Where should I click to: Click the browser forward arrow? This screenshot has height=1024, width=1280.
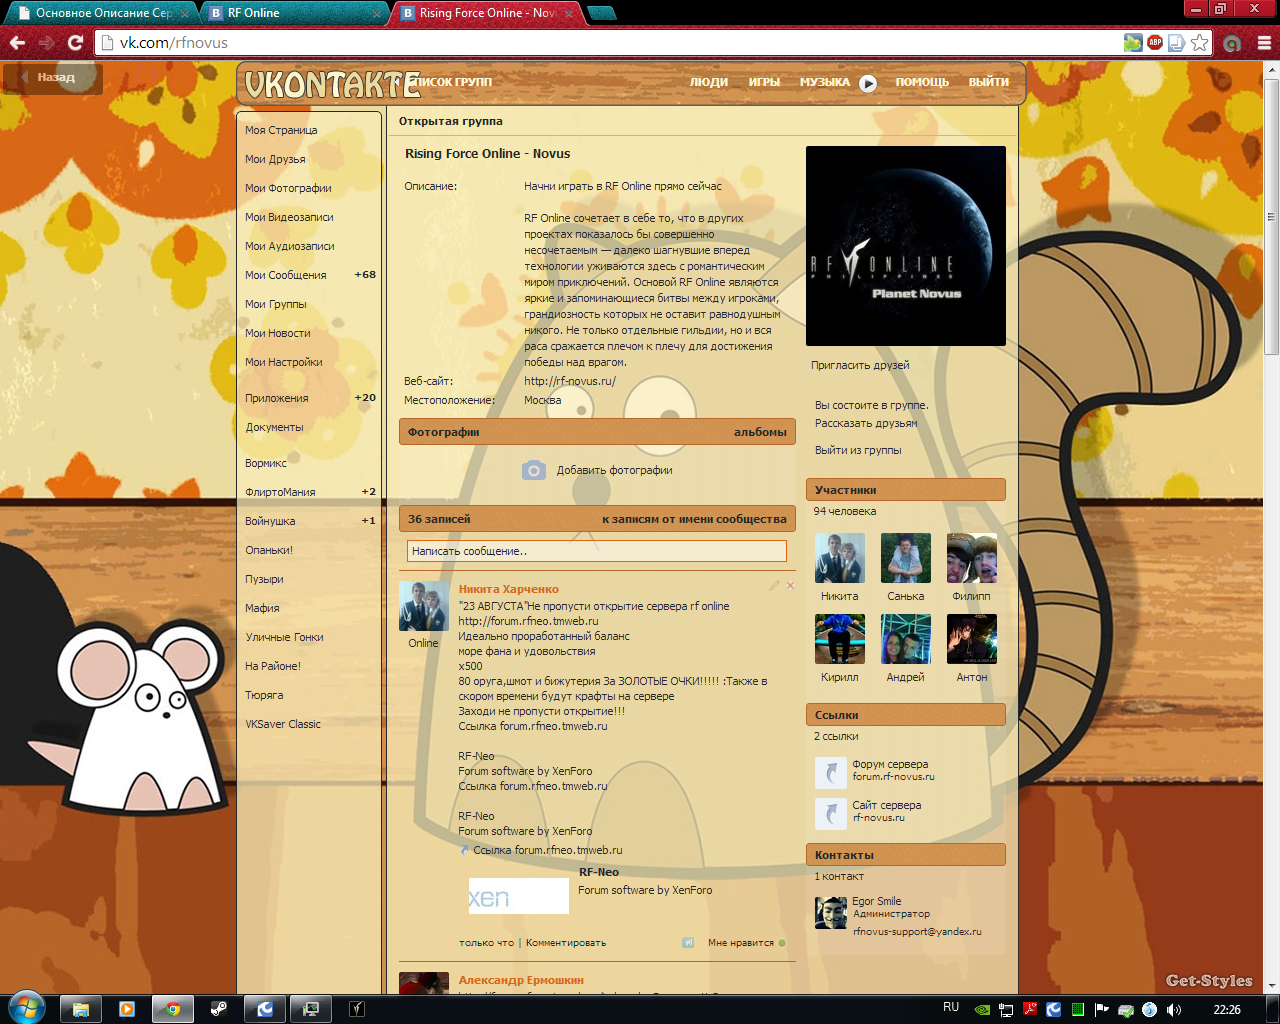point(46,43)
